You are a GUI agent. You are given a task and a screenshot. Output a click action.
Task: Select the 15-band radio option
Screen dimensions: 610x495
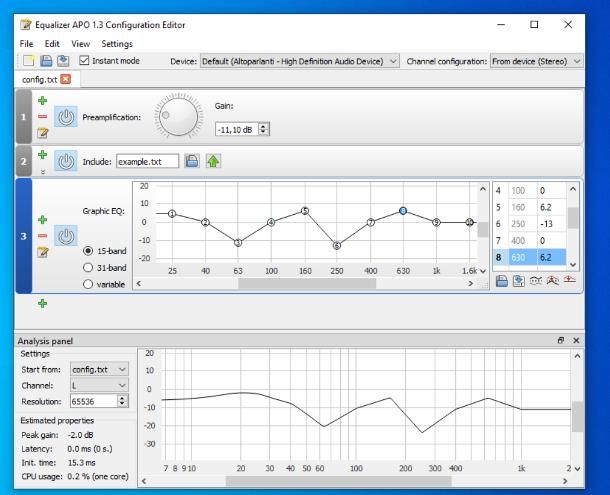pyautogui.click(x=88, y=251)
